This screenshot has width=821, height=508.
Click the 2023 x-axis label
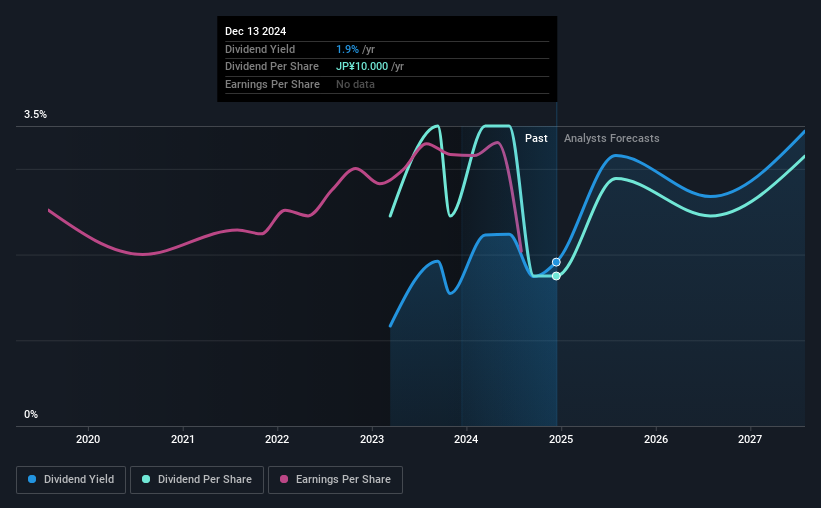click(x=372, y=439)
